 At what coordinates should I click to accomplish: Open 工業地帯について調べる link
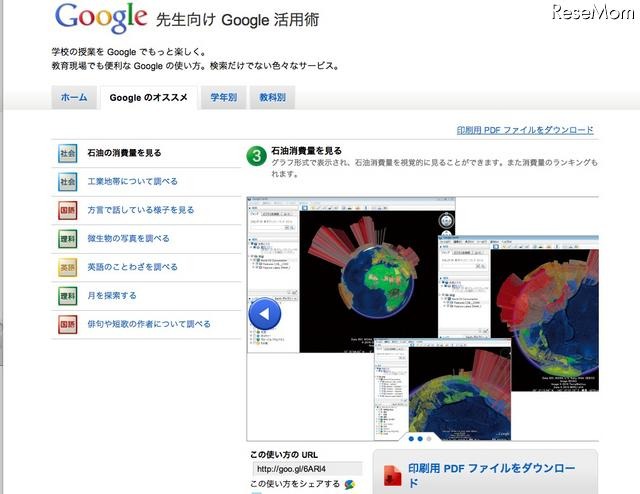tap(133, 181)
